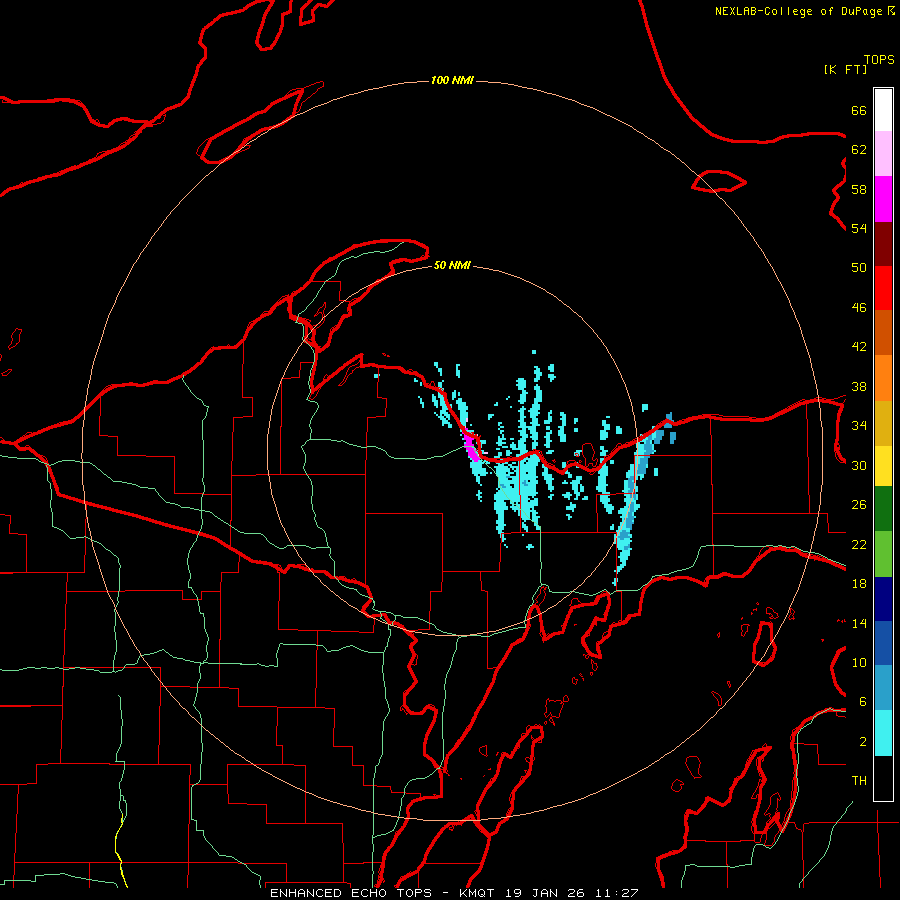Click the light green 22 kft swatch

[x=883, y=554]
